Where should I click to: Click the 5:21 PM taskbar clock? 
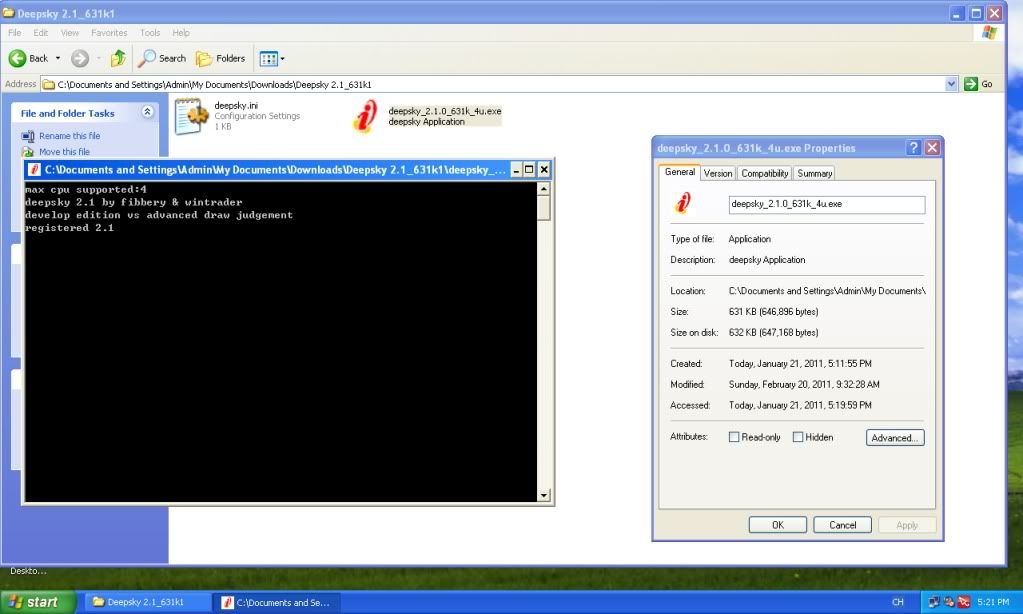pyautogui.click(x=993, y=602)
